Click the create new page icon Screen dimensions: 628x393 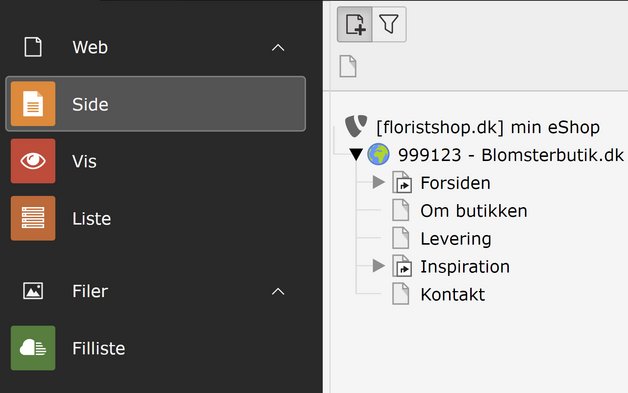coord(355,24)
